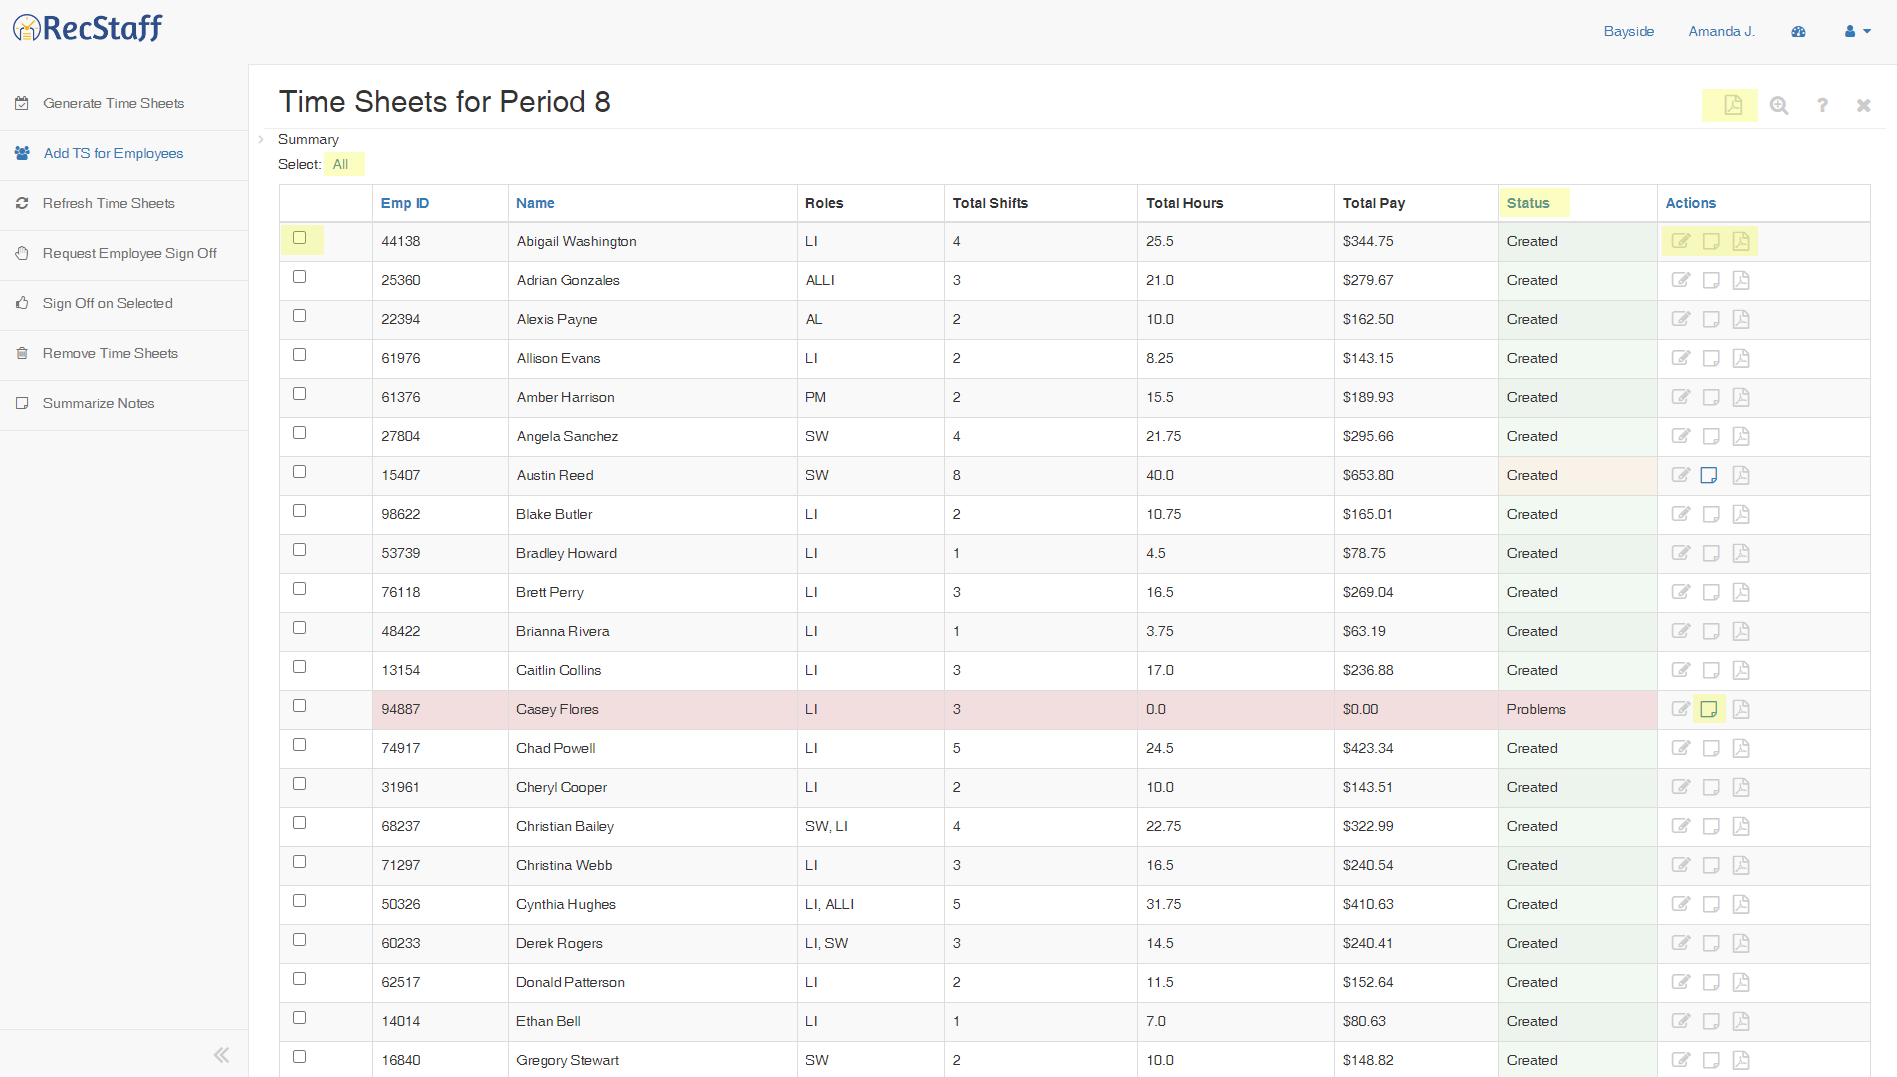Image resolution: width=1897 pixels, height=1077 pixels.
Task: Edit Brett Perry's time sheet
Action: [1681, 592]
